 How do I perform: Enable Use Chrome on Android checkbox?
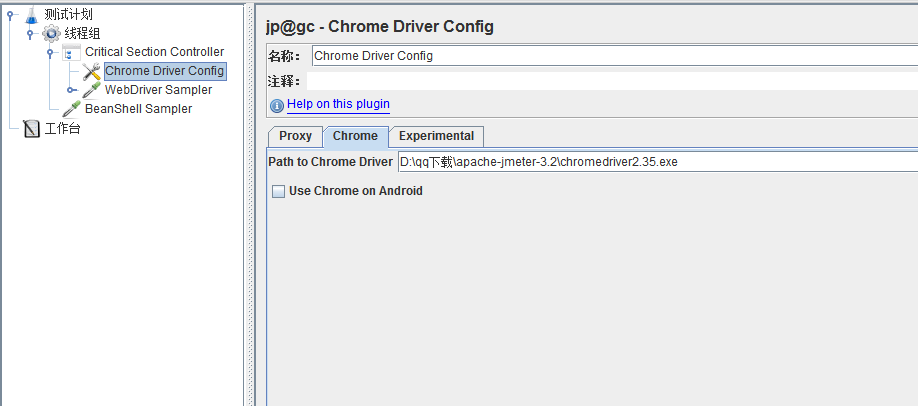pyautogui.click(x=278, y=191)
